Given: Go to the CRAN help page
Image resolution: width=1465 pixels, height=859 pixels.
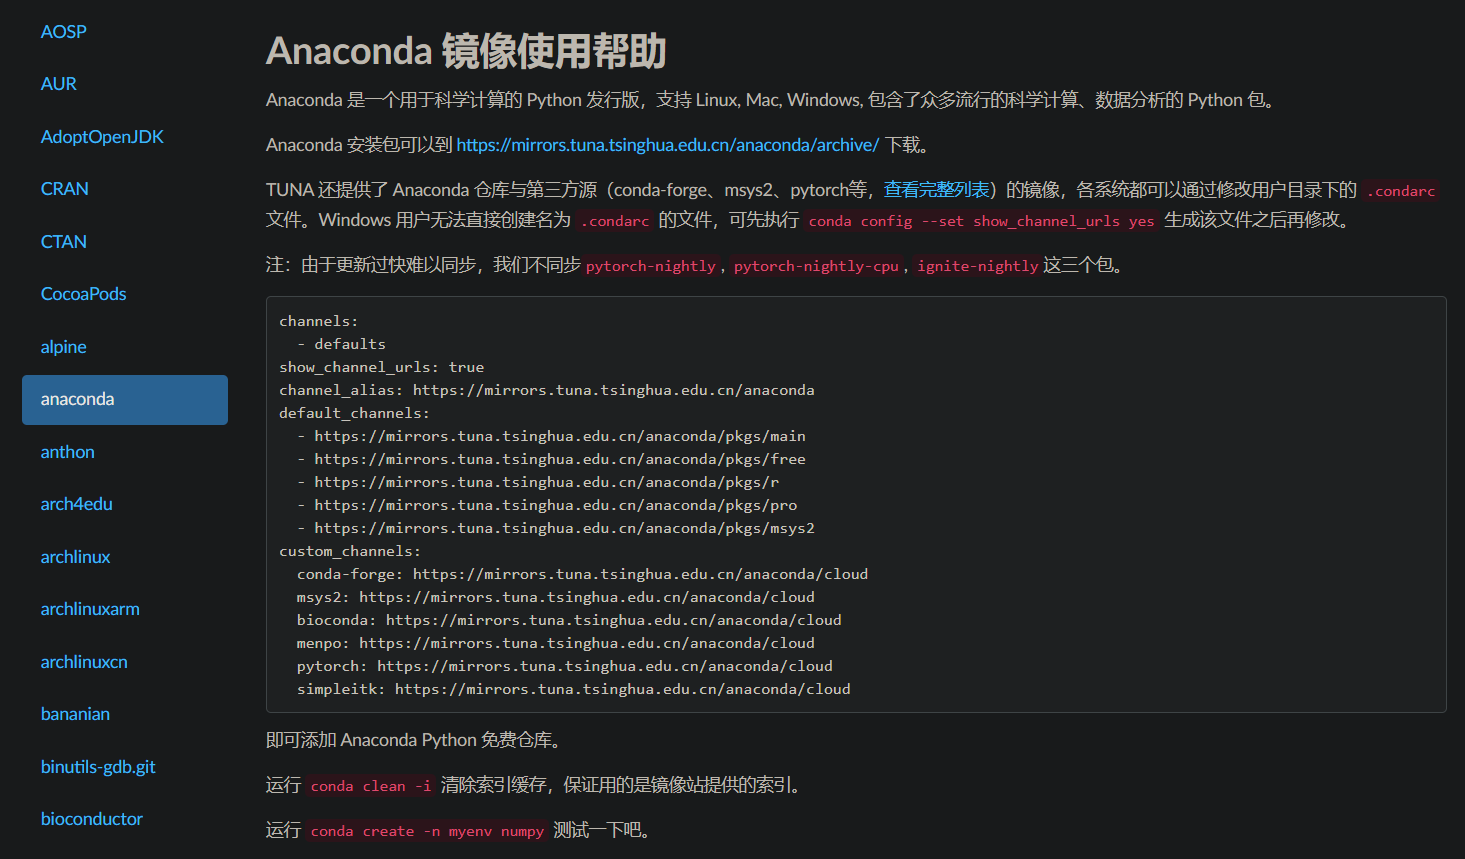Looking at the screenshot, I should [x=64, y=189].
